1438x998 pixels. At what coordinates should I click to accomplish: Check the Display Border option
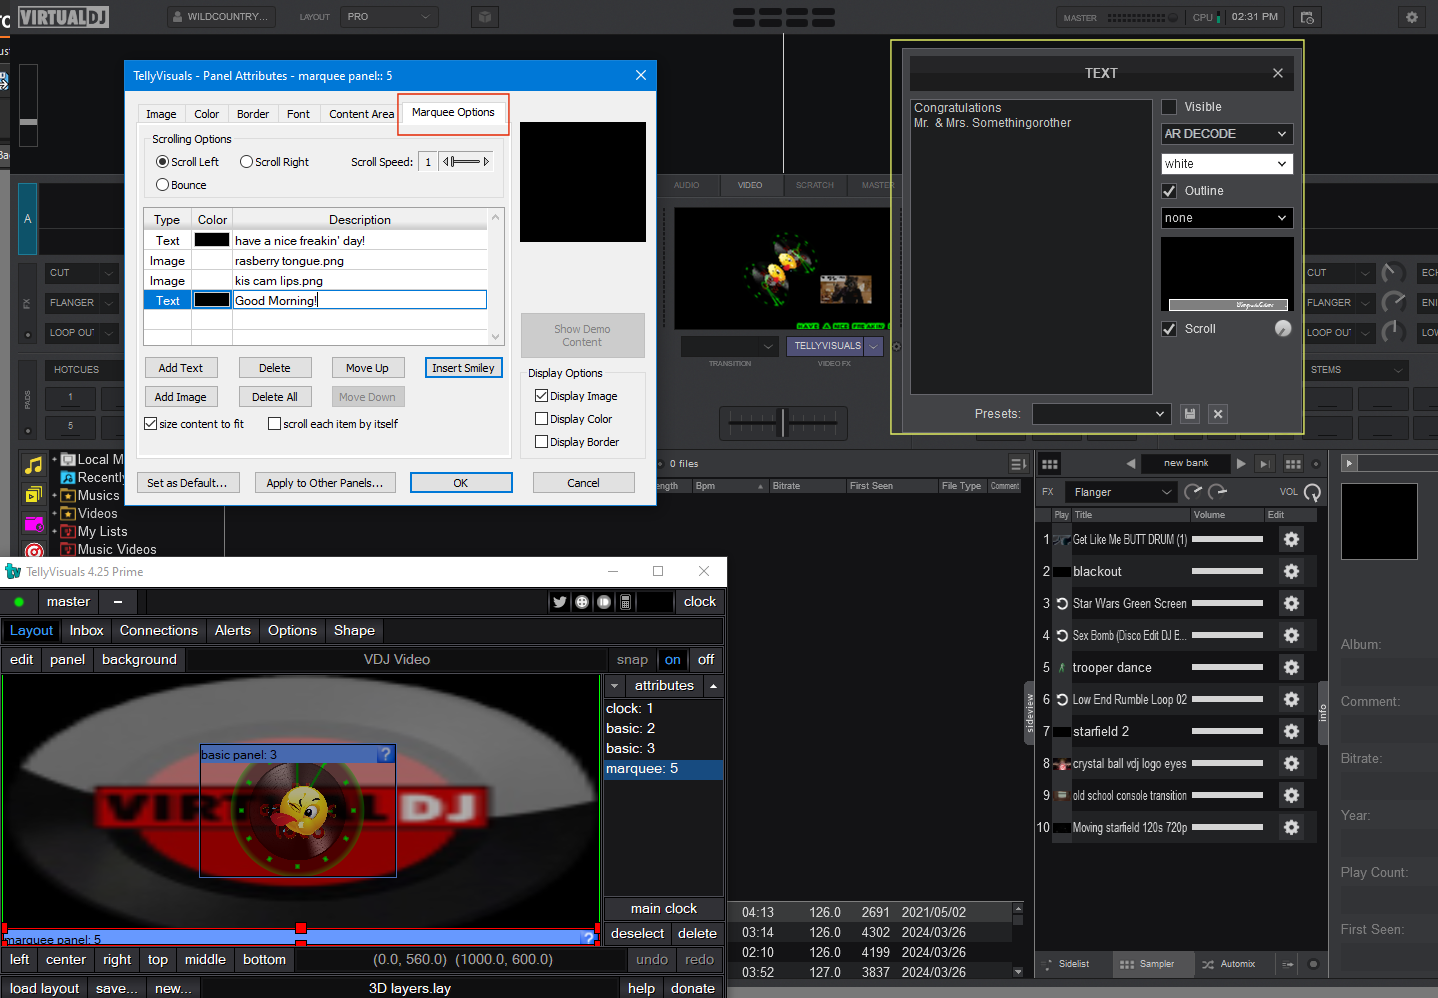(x=541, y=442)
